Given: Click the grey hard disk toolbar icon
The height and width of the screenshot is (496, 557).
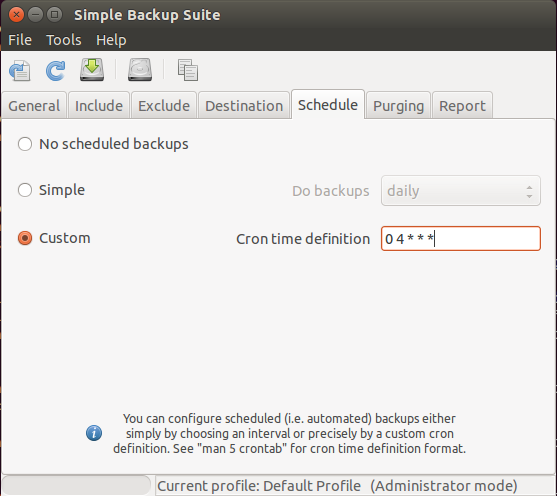Looking at the screenshot, I should coord(140,70).
